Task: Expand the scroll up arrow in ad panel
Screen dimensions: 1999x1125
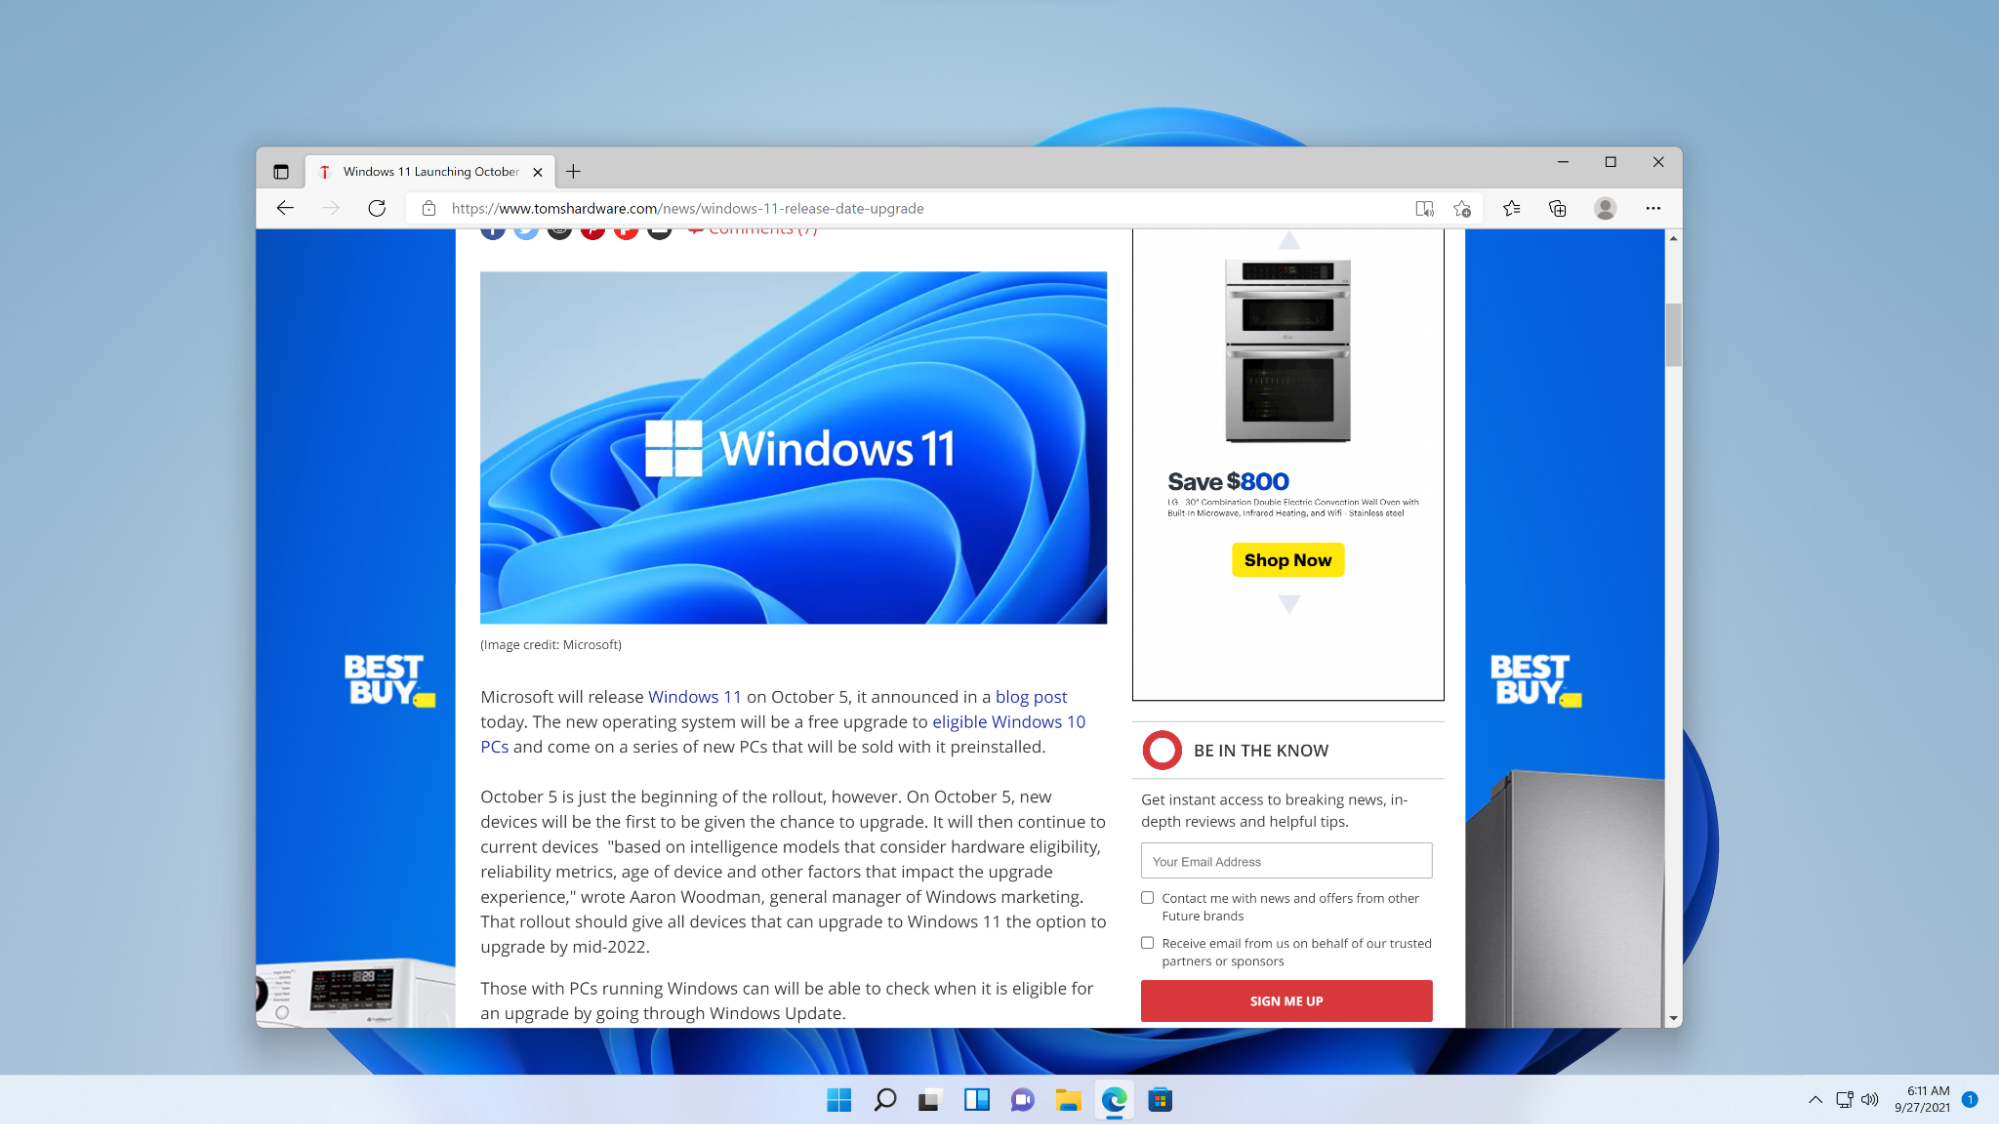Action: pos(1288,243)
